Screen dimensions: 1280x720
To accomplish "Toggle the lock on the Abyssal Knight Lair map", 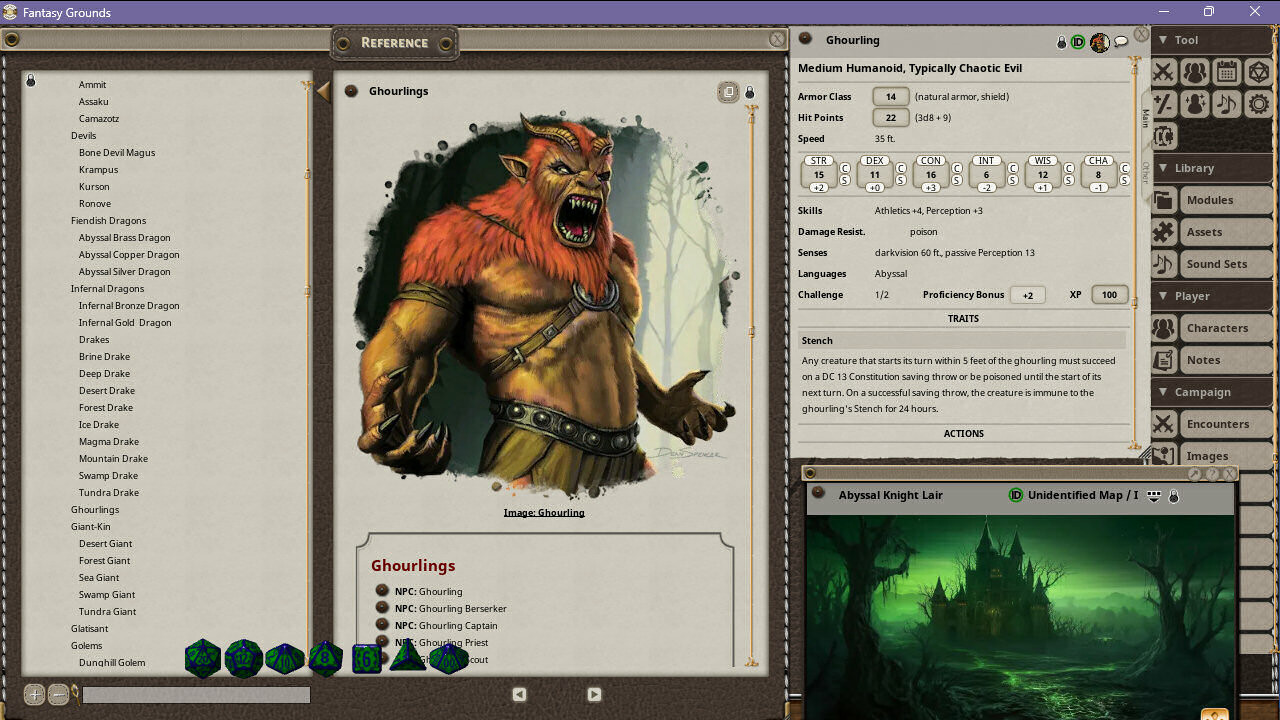I will point(1174,495).
